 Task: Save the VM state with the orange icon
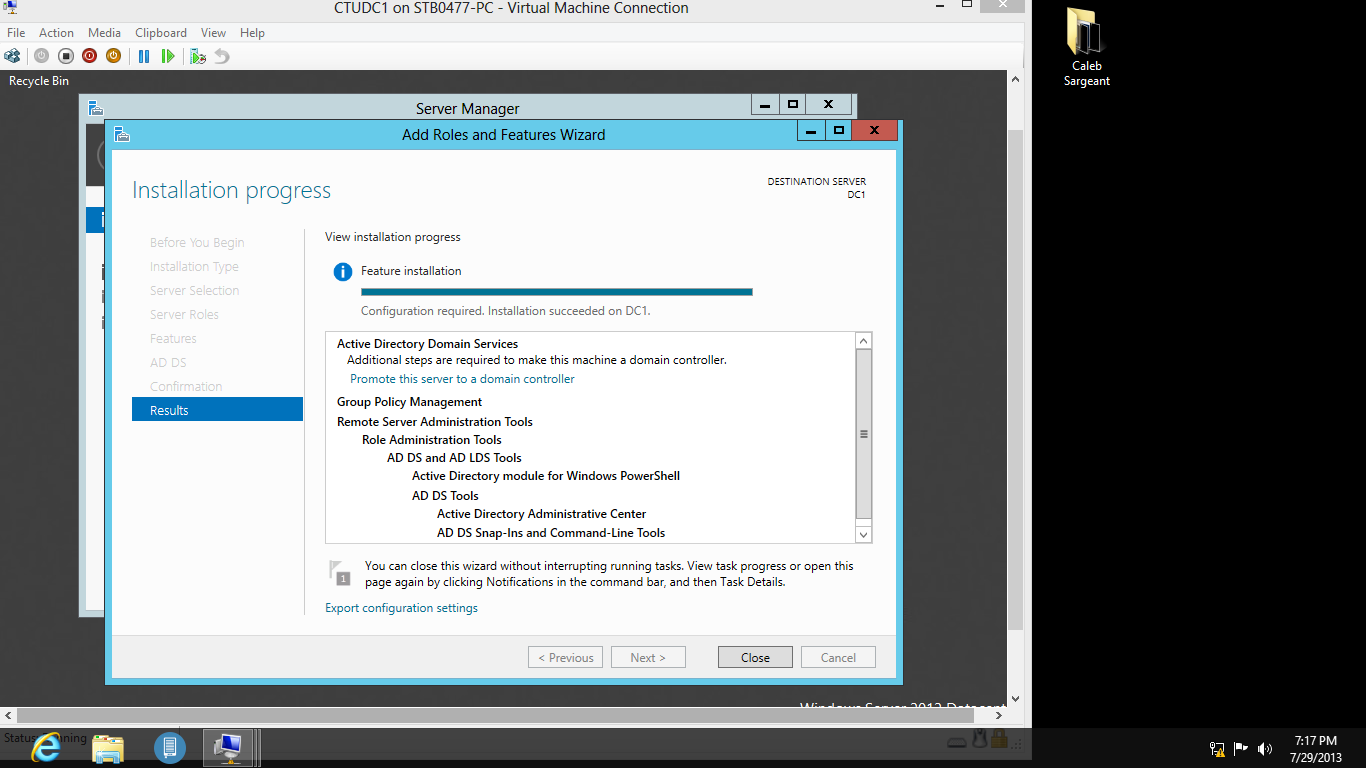(x=113, y=56)
